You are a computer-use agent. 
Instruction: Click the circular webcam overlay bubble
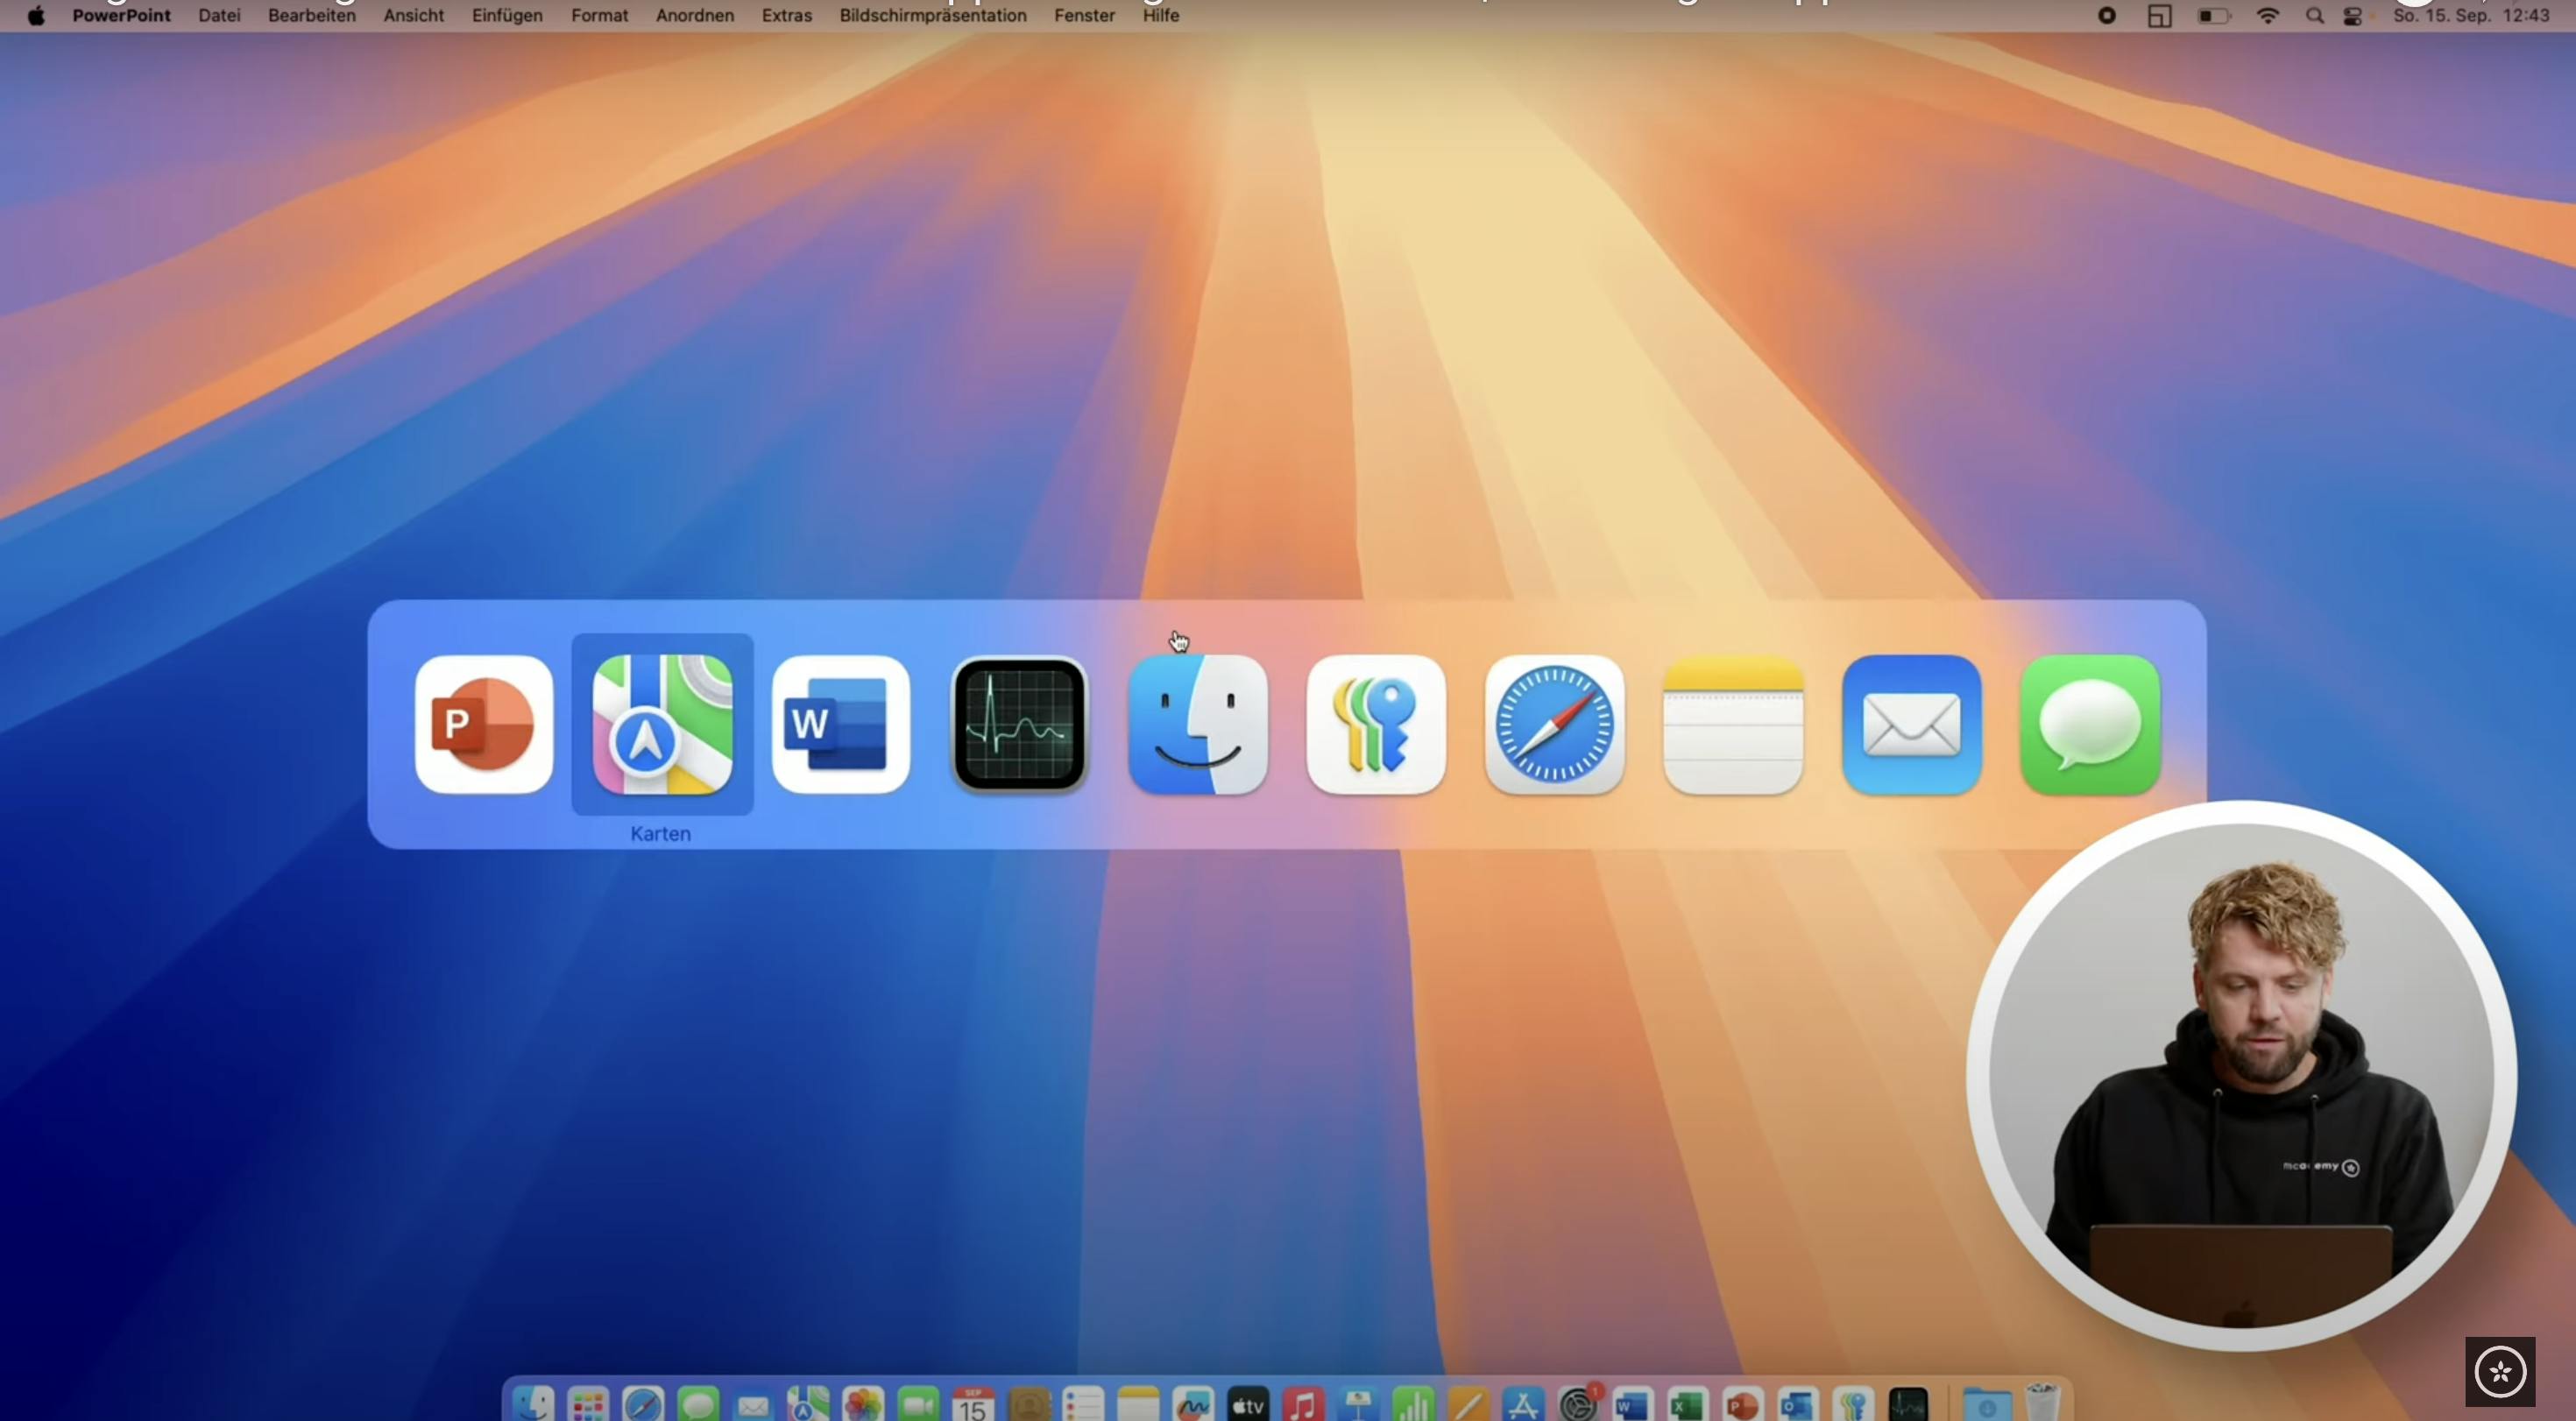(2241, 1076)
